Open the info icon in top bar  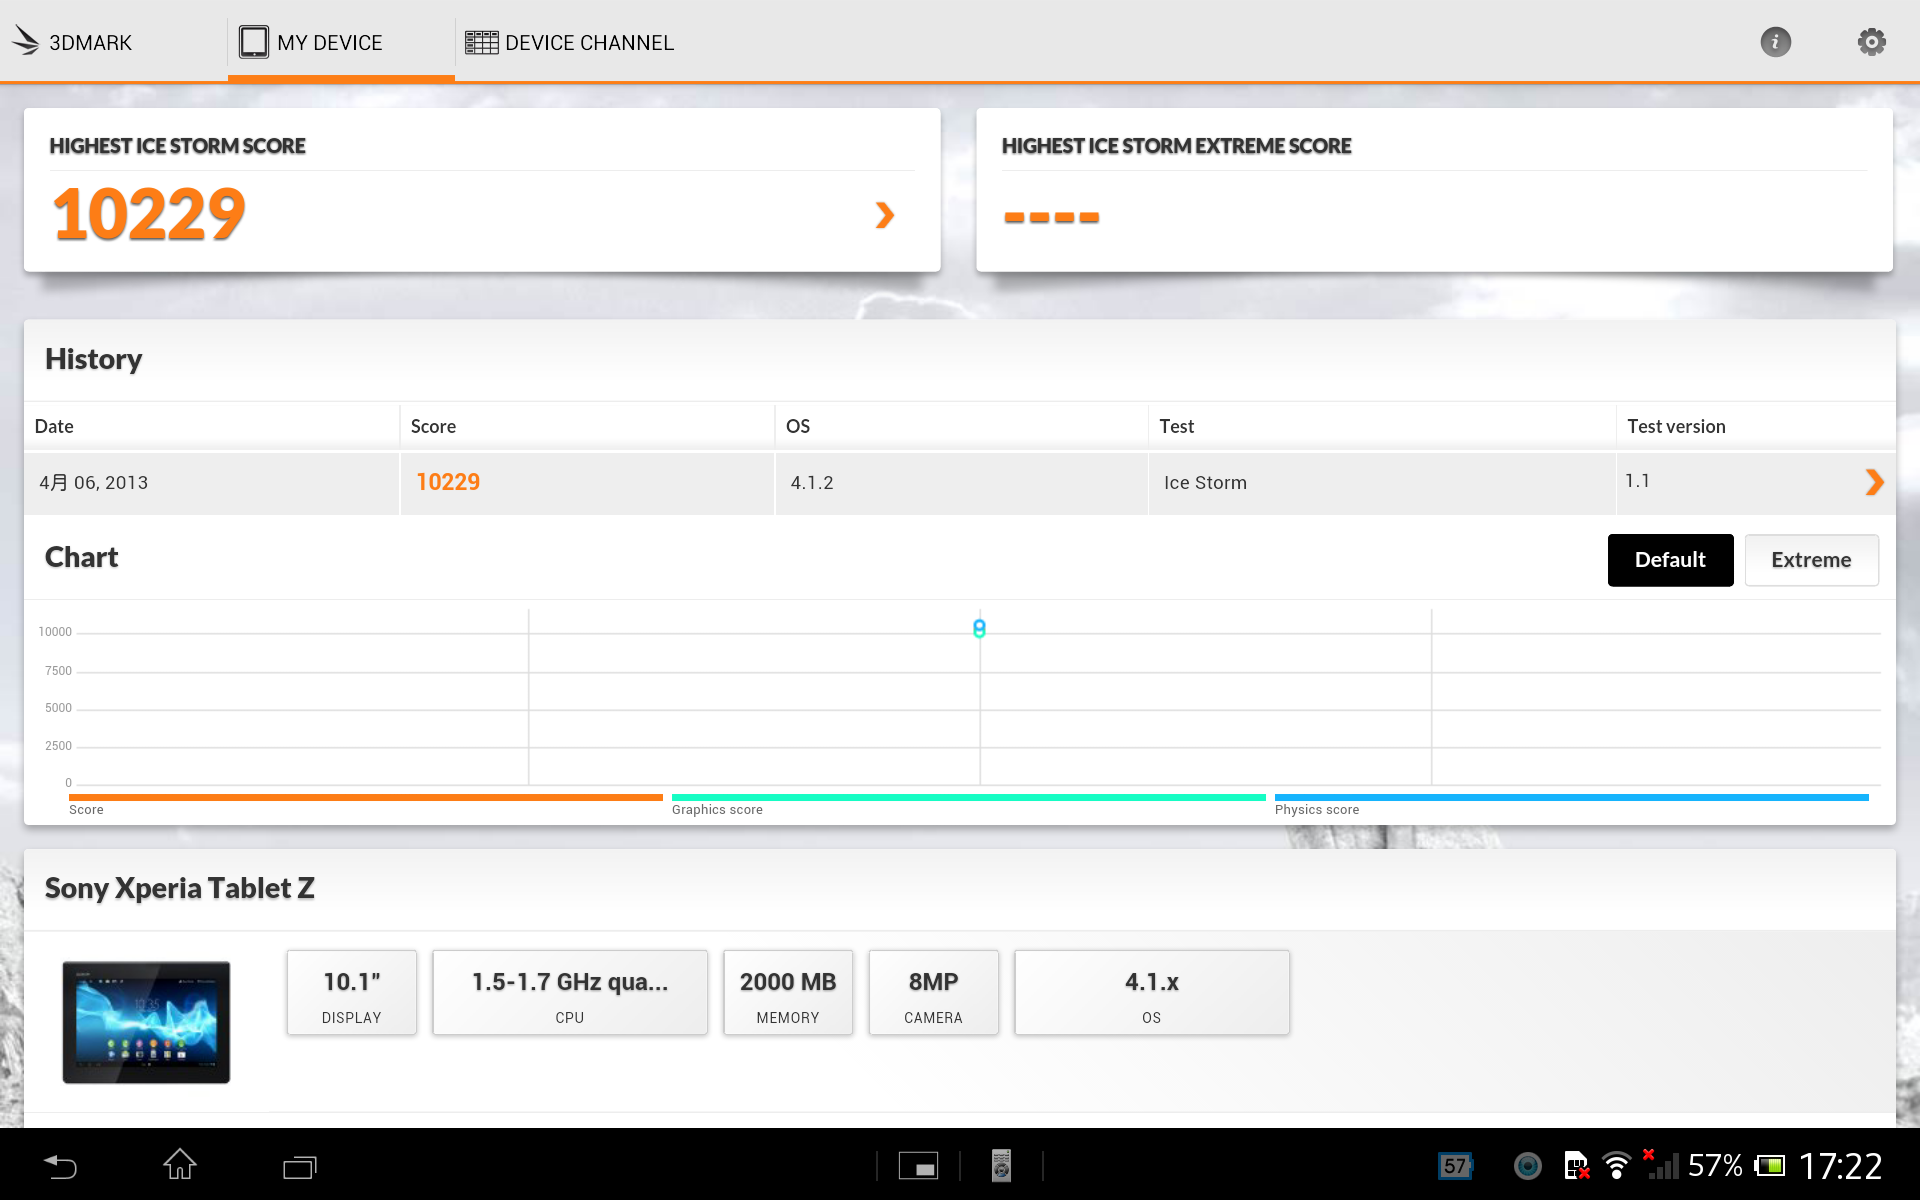(1775, 42)
